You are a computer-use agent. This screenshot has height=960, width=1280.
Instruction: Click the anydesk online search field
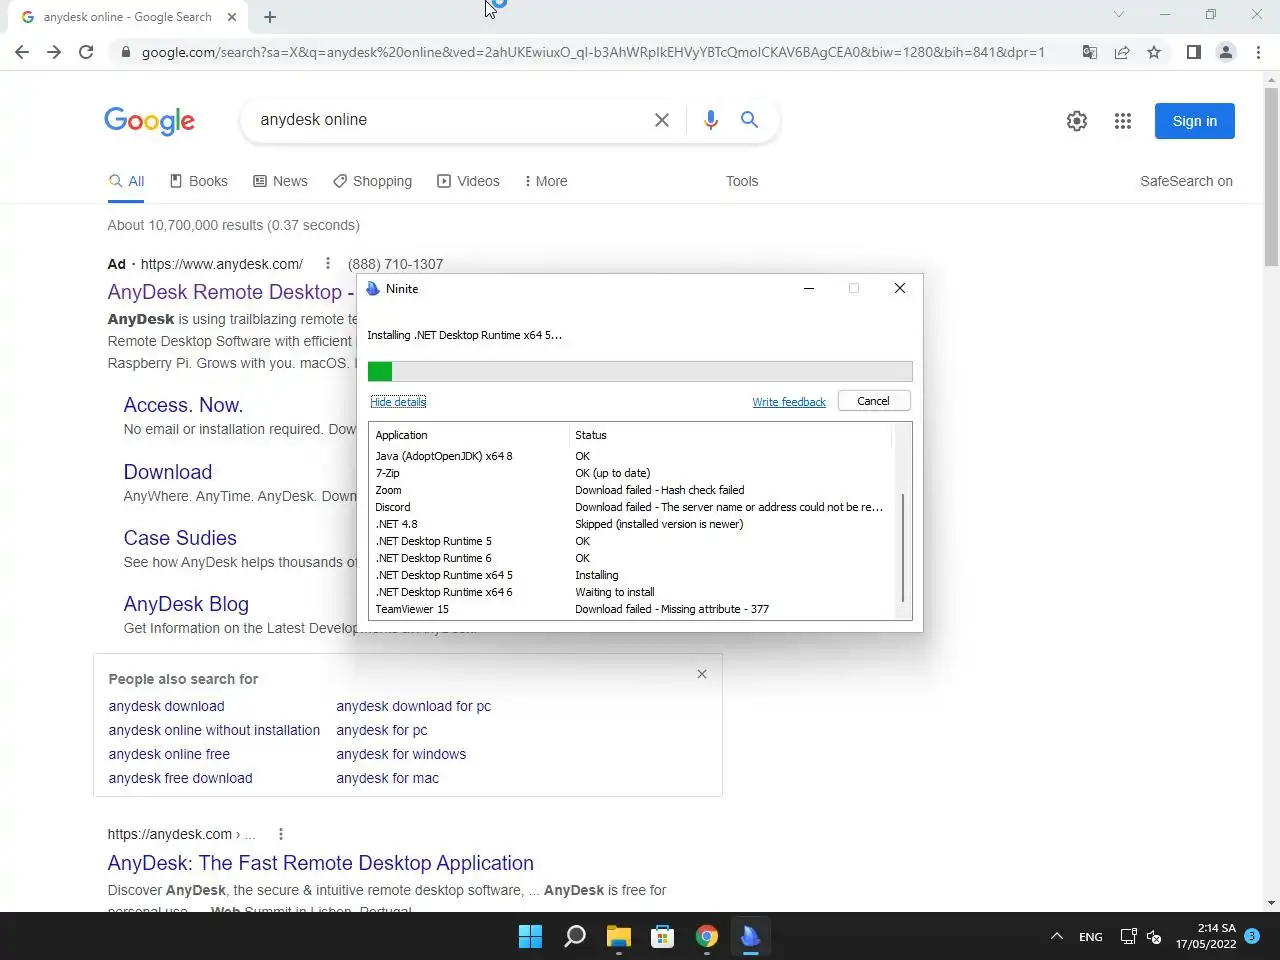450,120
